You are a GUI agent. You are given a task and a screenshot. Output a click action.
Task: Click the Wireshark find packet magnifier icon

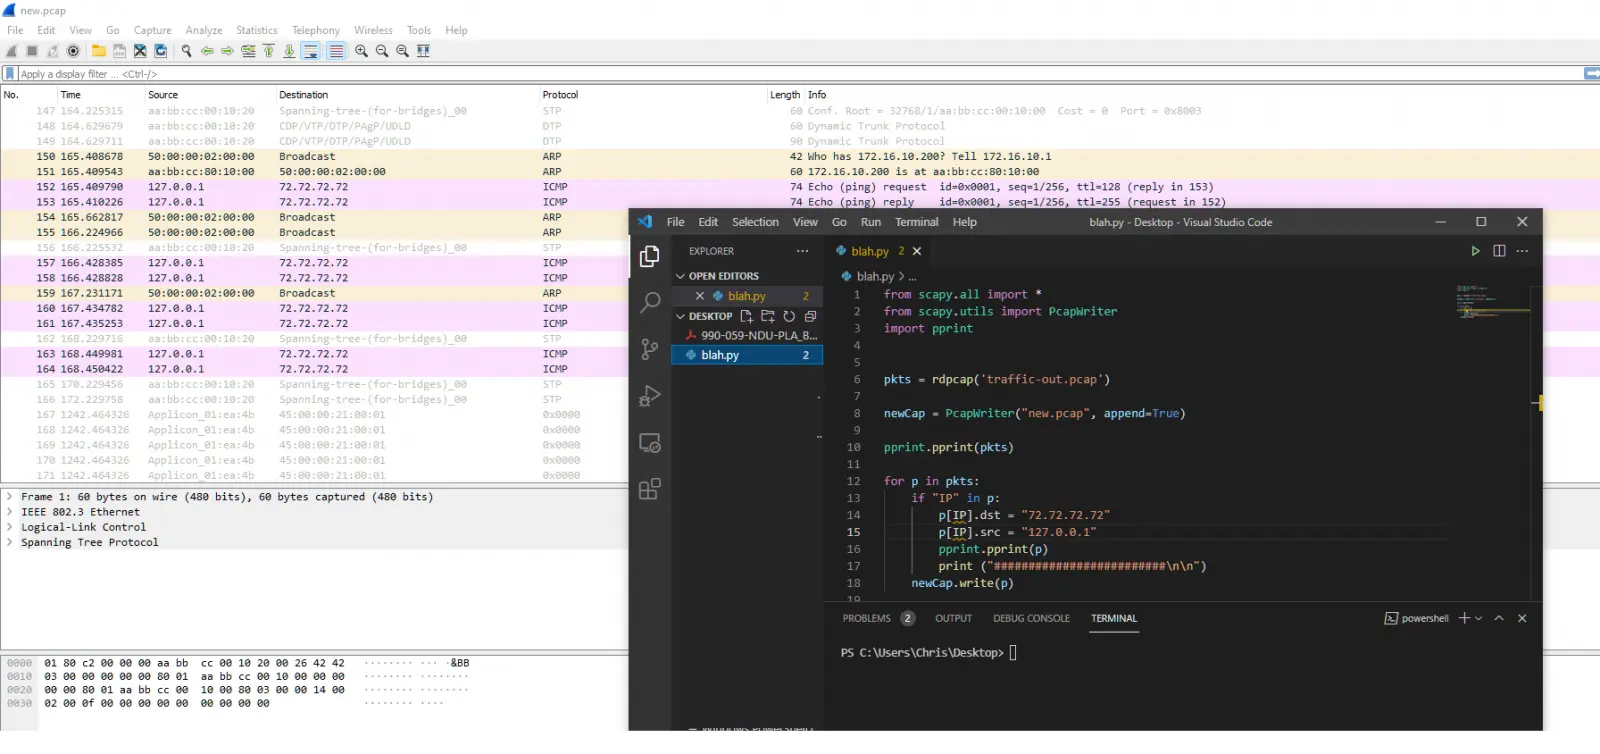pyautogui.click(x=186, y=51)
